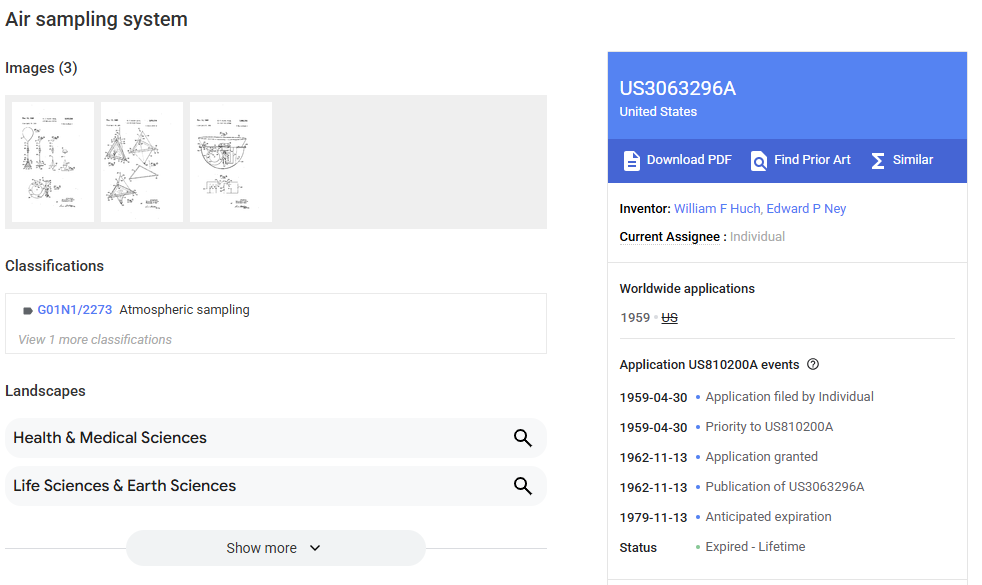Click the 'Application filed by Individual' event
982x585 pixels.
789,396
